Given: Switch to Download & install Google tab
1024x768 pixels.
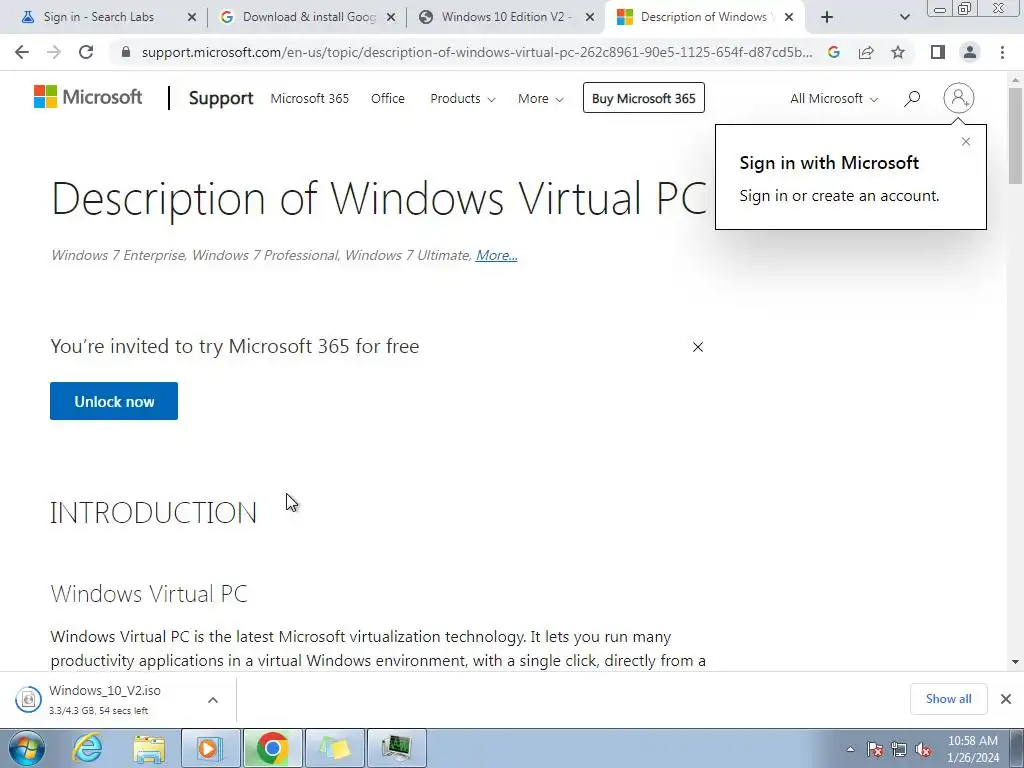Looking at the screenshot, I should [309, 18].
